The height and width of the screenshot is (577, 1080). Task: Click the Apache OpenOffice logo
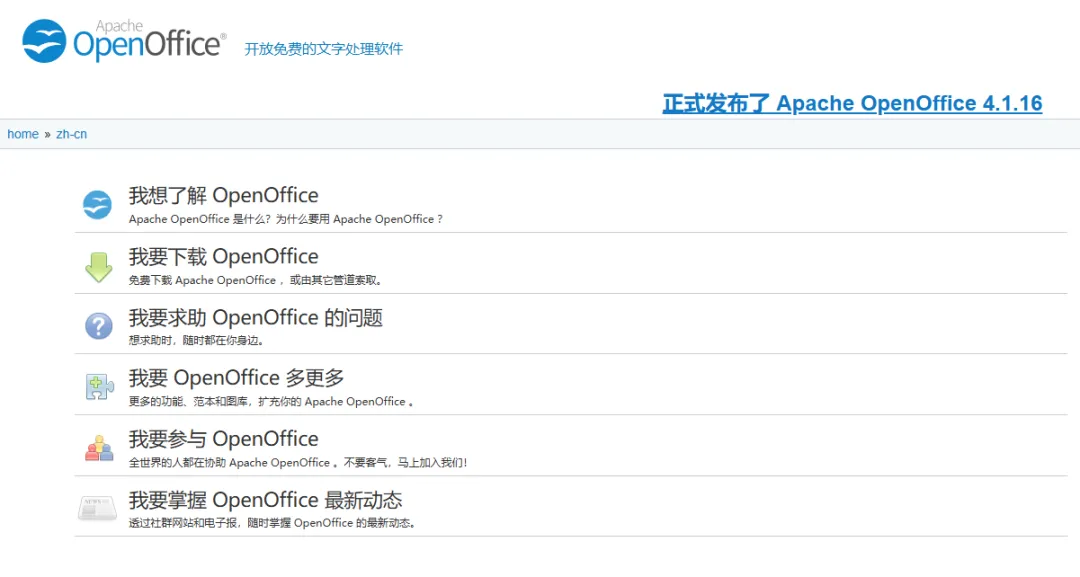tap(124, 41)
